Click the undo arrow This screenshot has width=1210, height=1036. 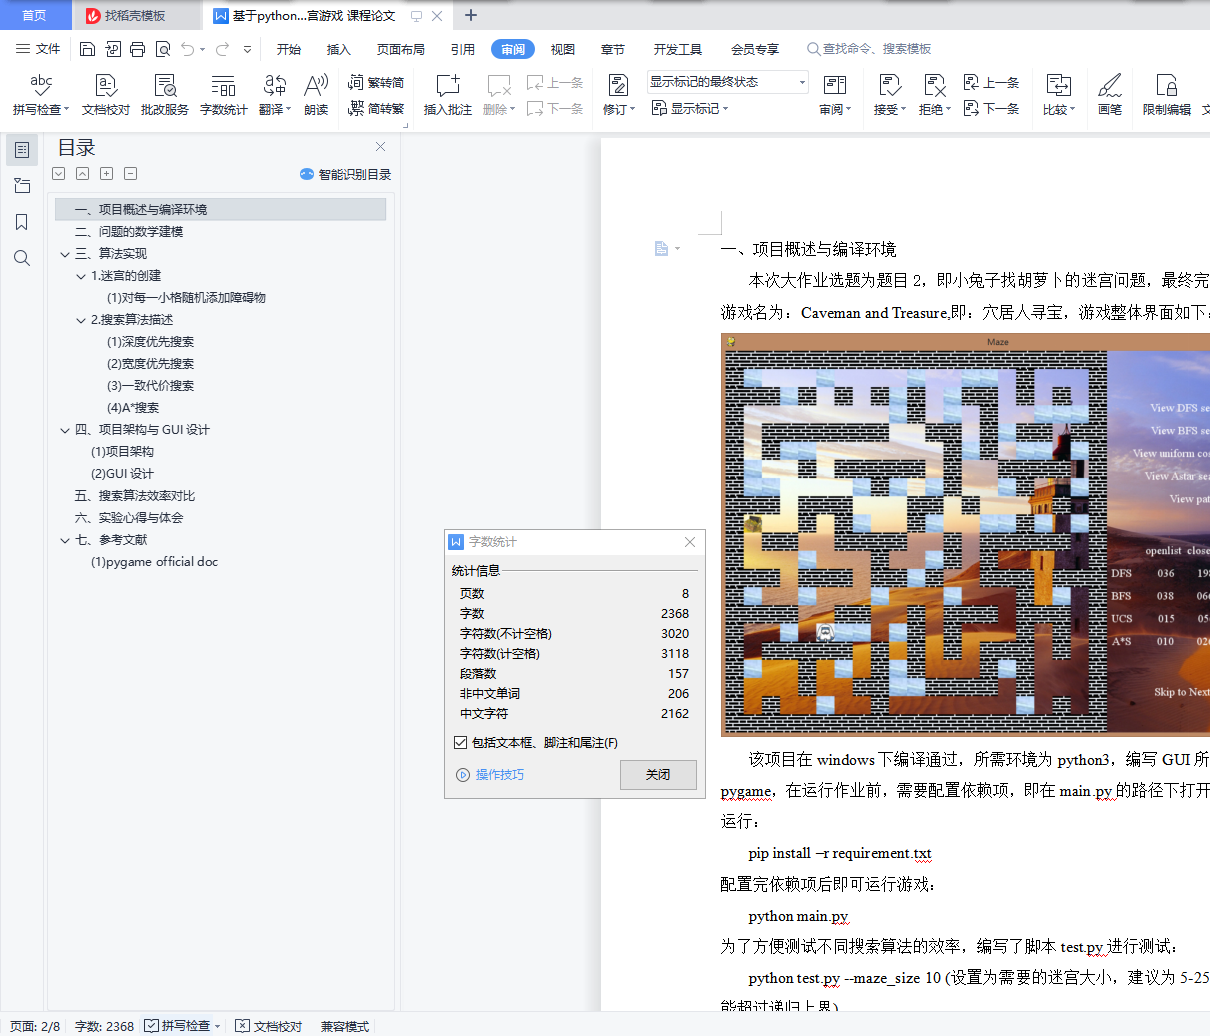(187, 49)
